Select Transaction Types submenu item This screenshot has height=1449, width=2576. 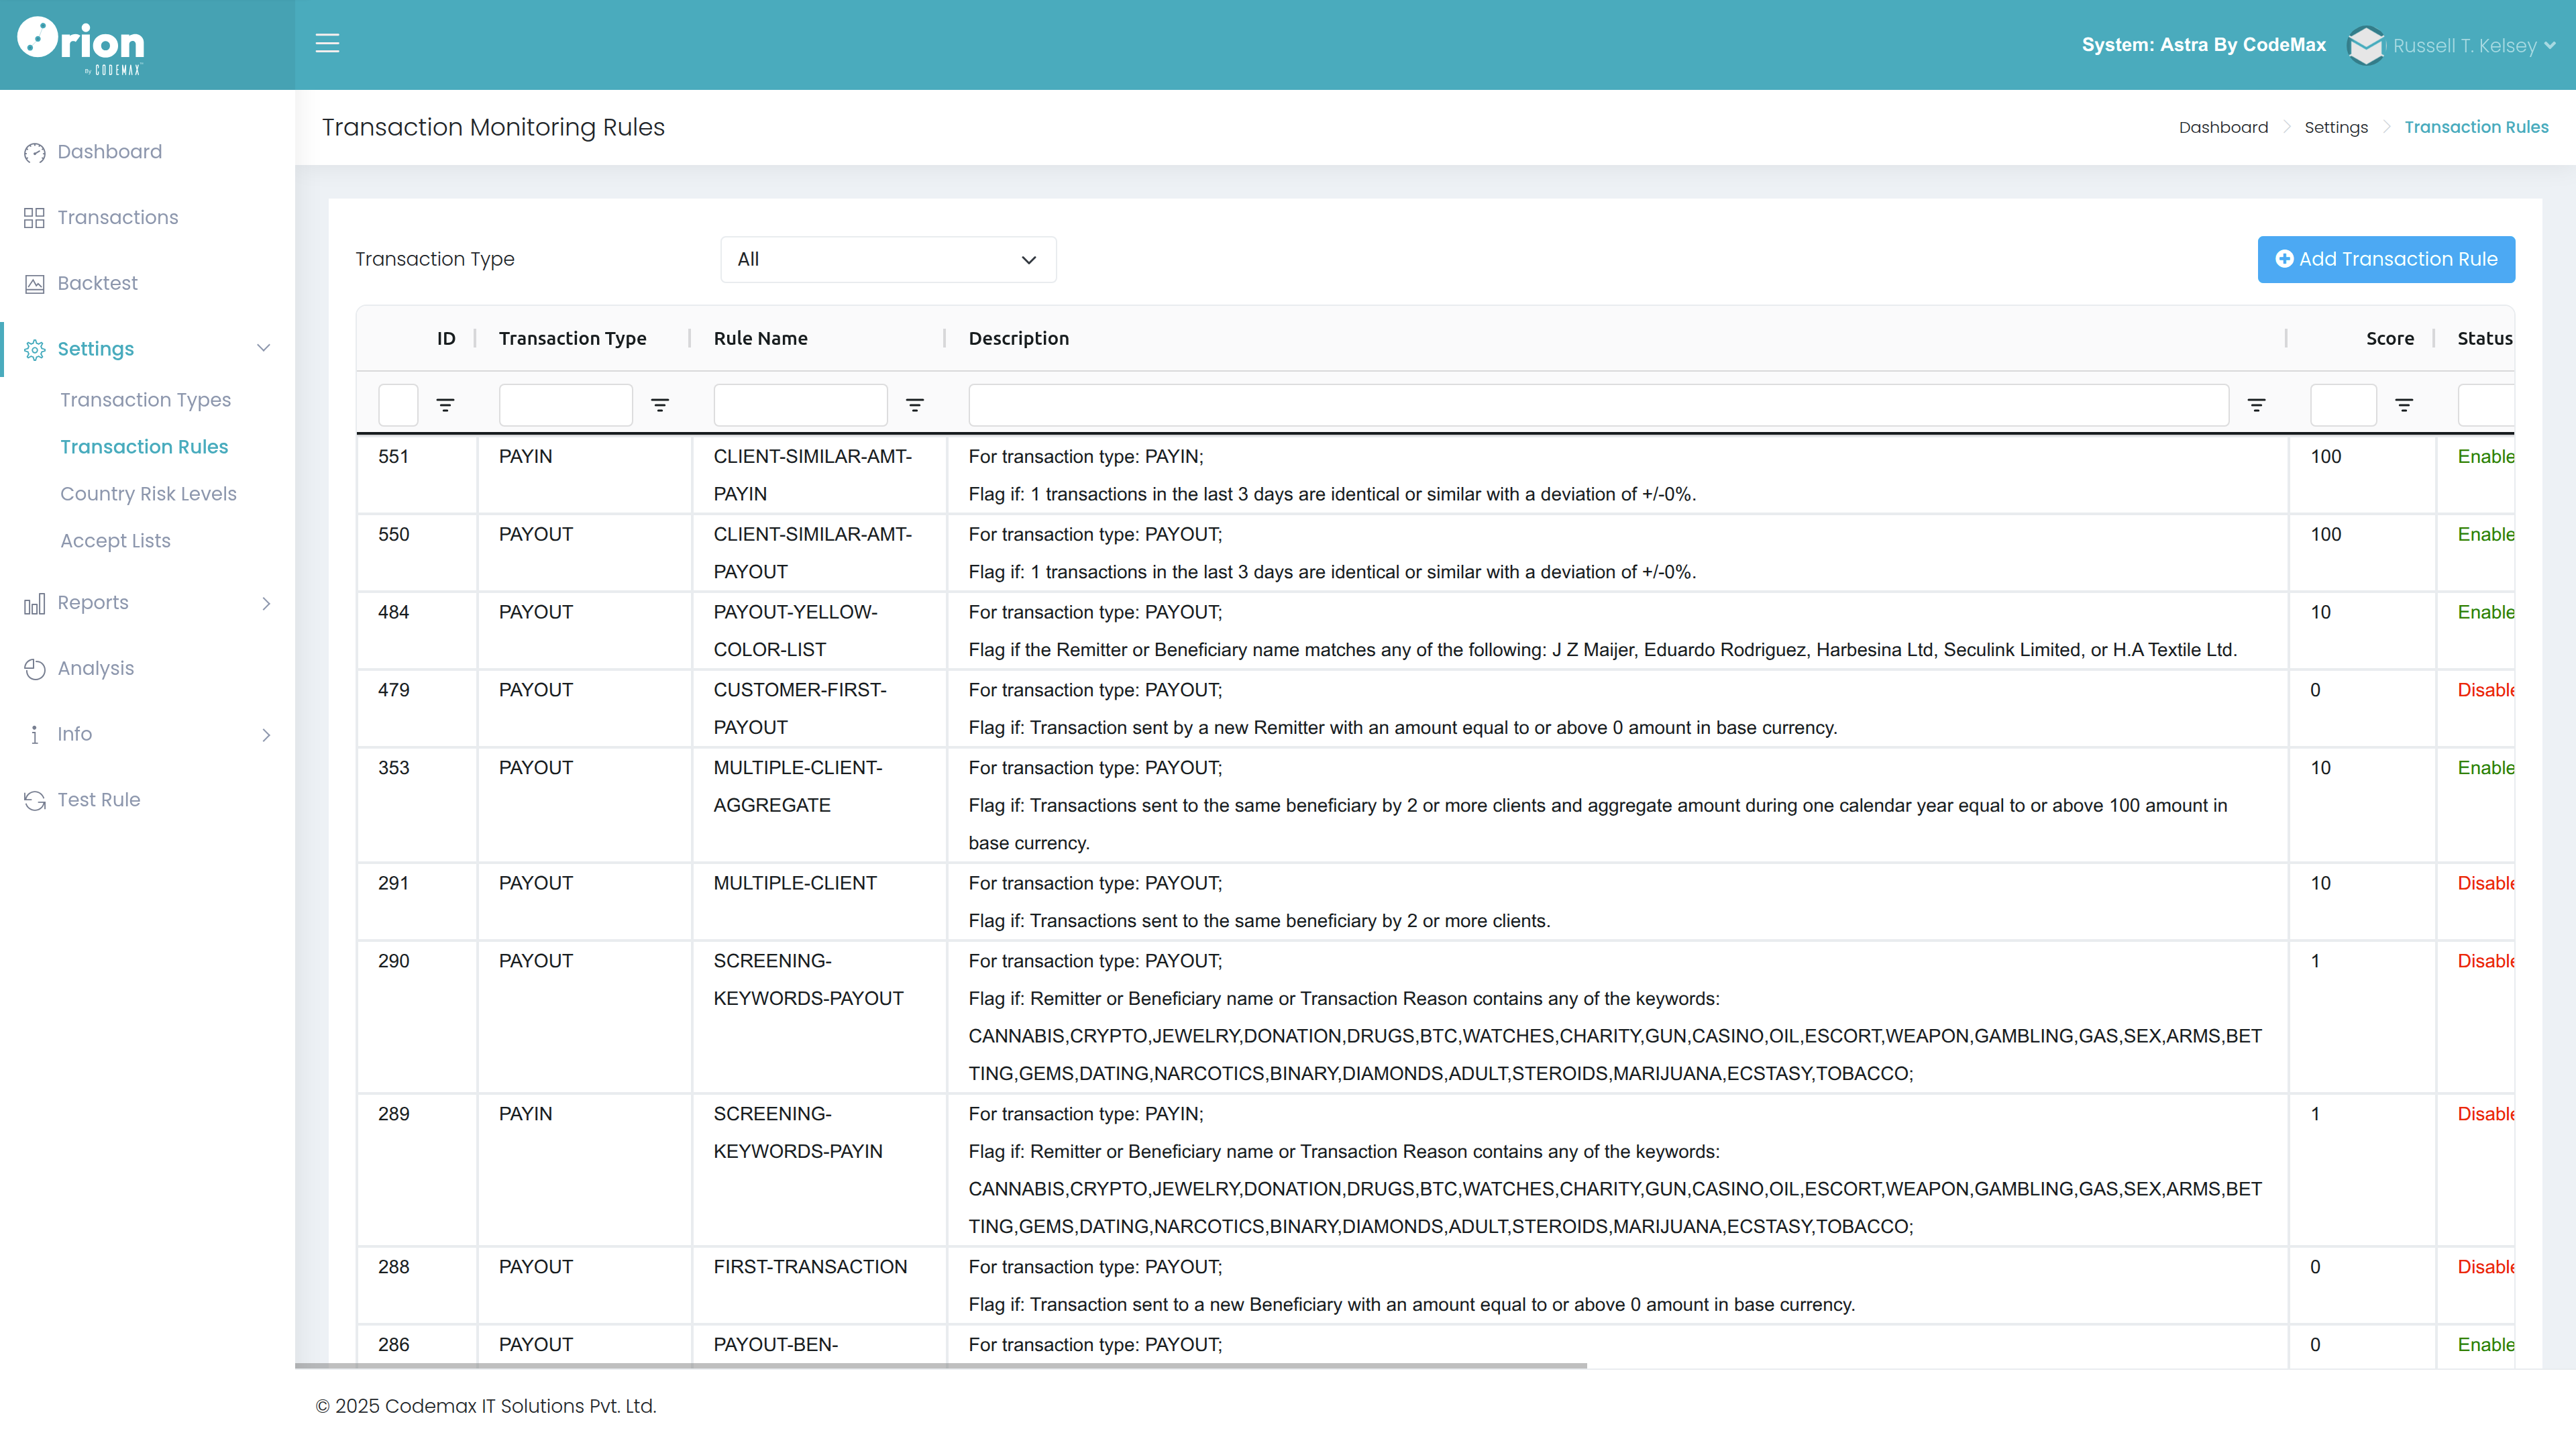(x=145, y=400)
